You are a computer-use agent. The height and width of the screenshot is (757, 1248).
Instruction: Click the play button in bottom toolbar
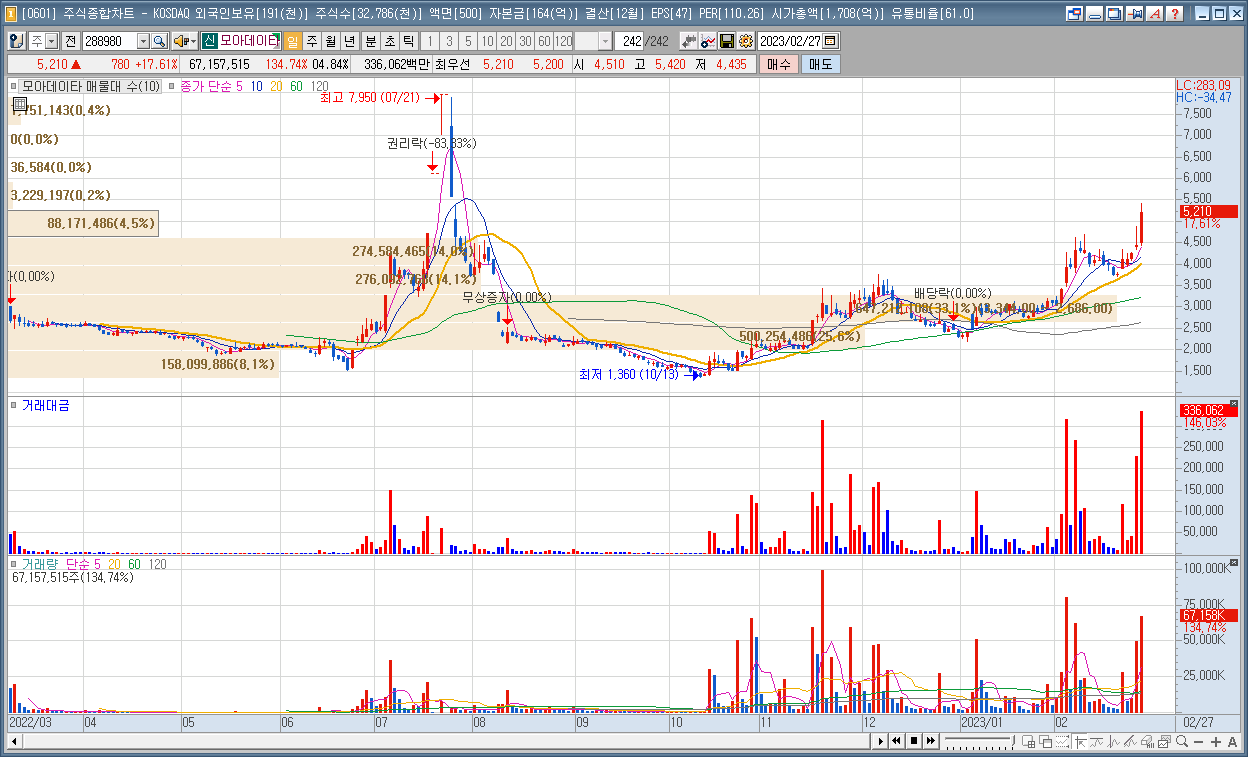pyautogui.click(x=881, y=741)
